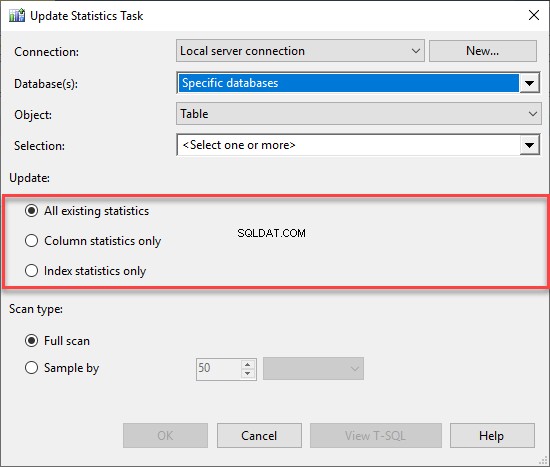Open the sample unit dropdown
The image size is (550, 467).
pos(313,368)
